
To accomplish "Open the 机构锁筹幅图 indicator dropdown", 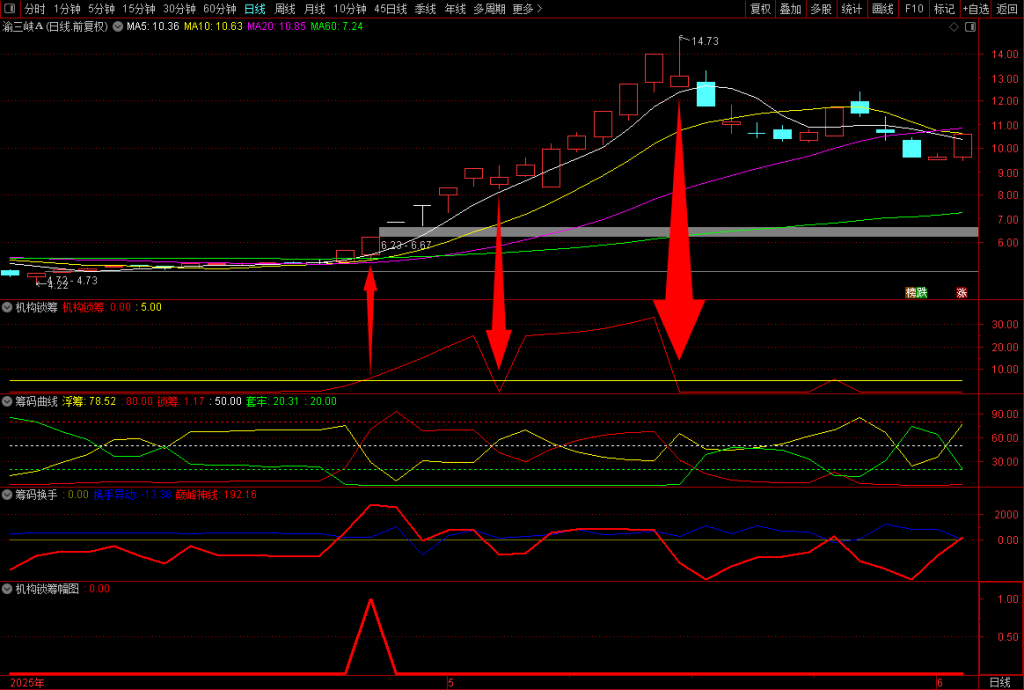I will [x=7, y=589].
